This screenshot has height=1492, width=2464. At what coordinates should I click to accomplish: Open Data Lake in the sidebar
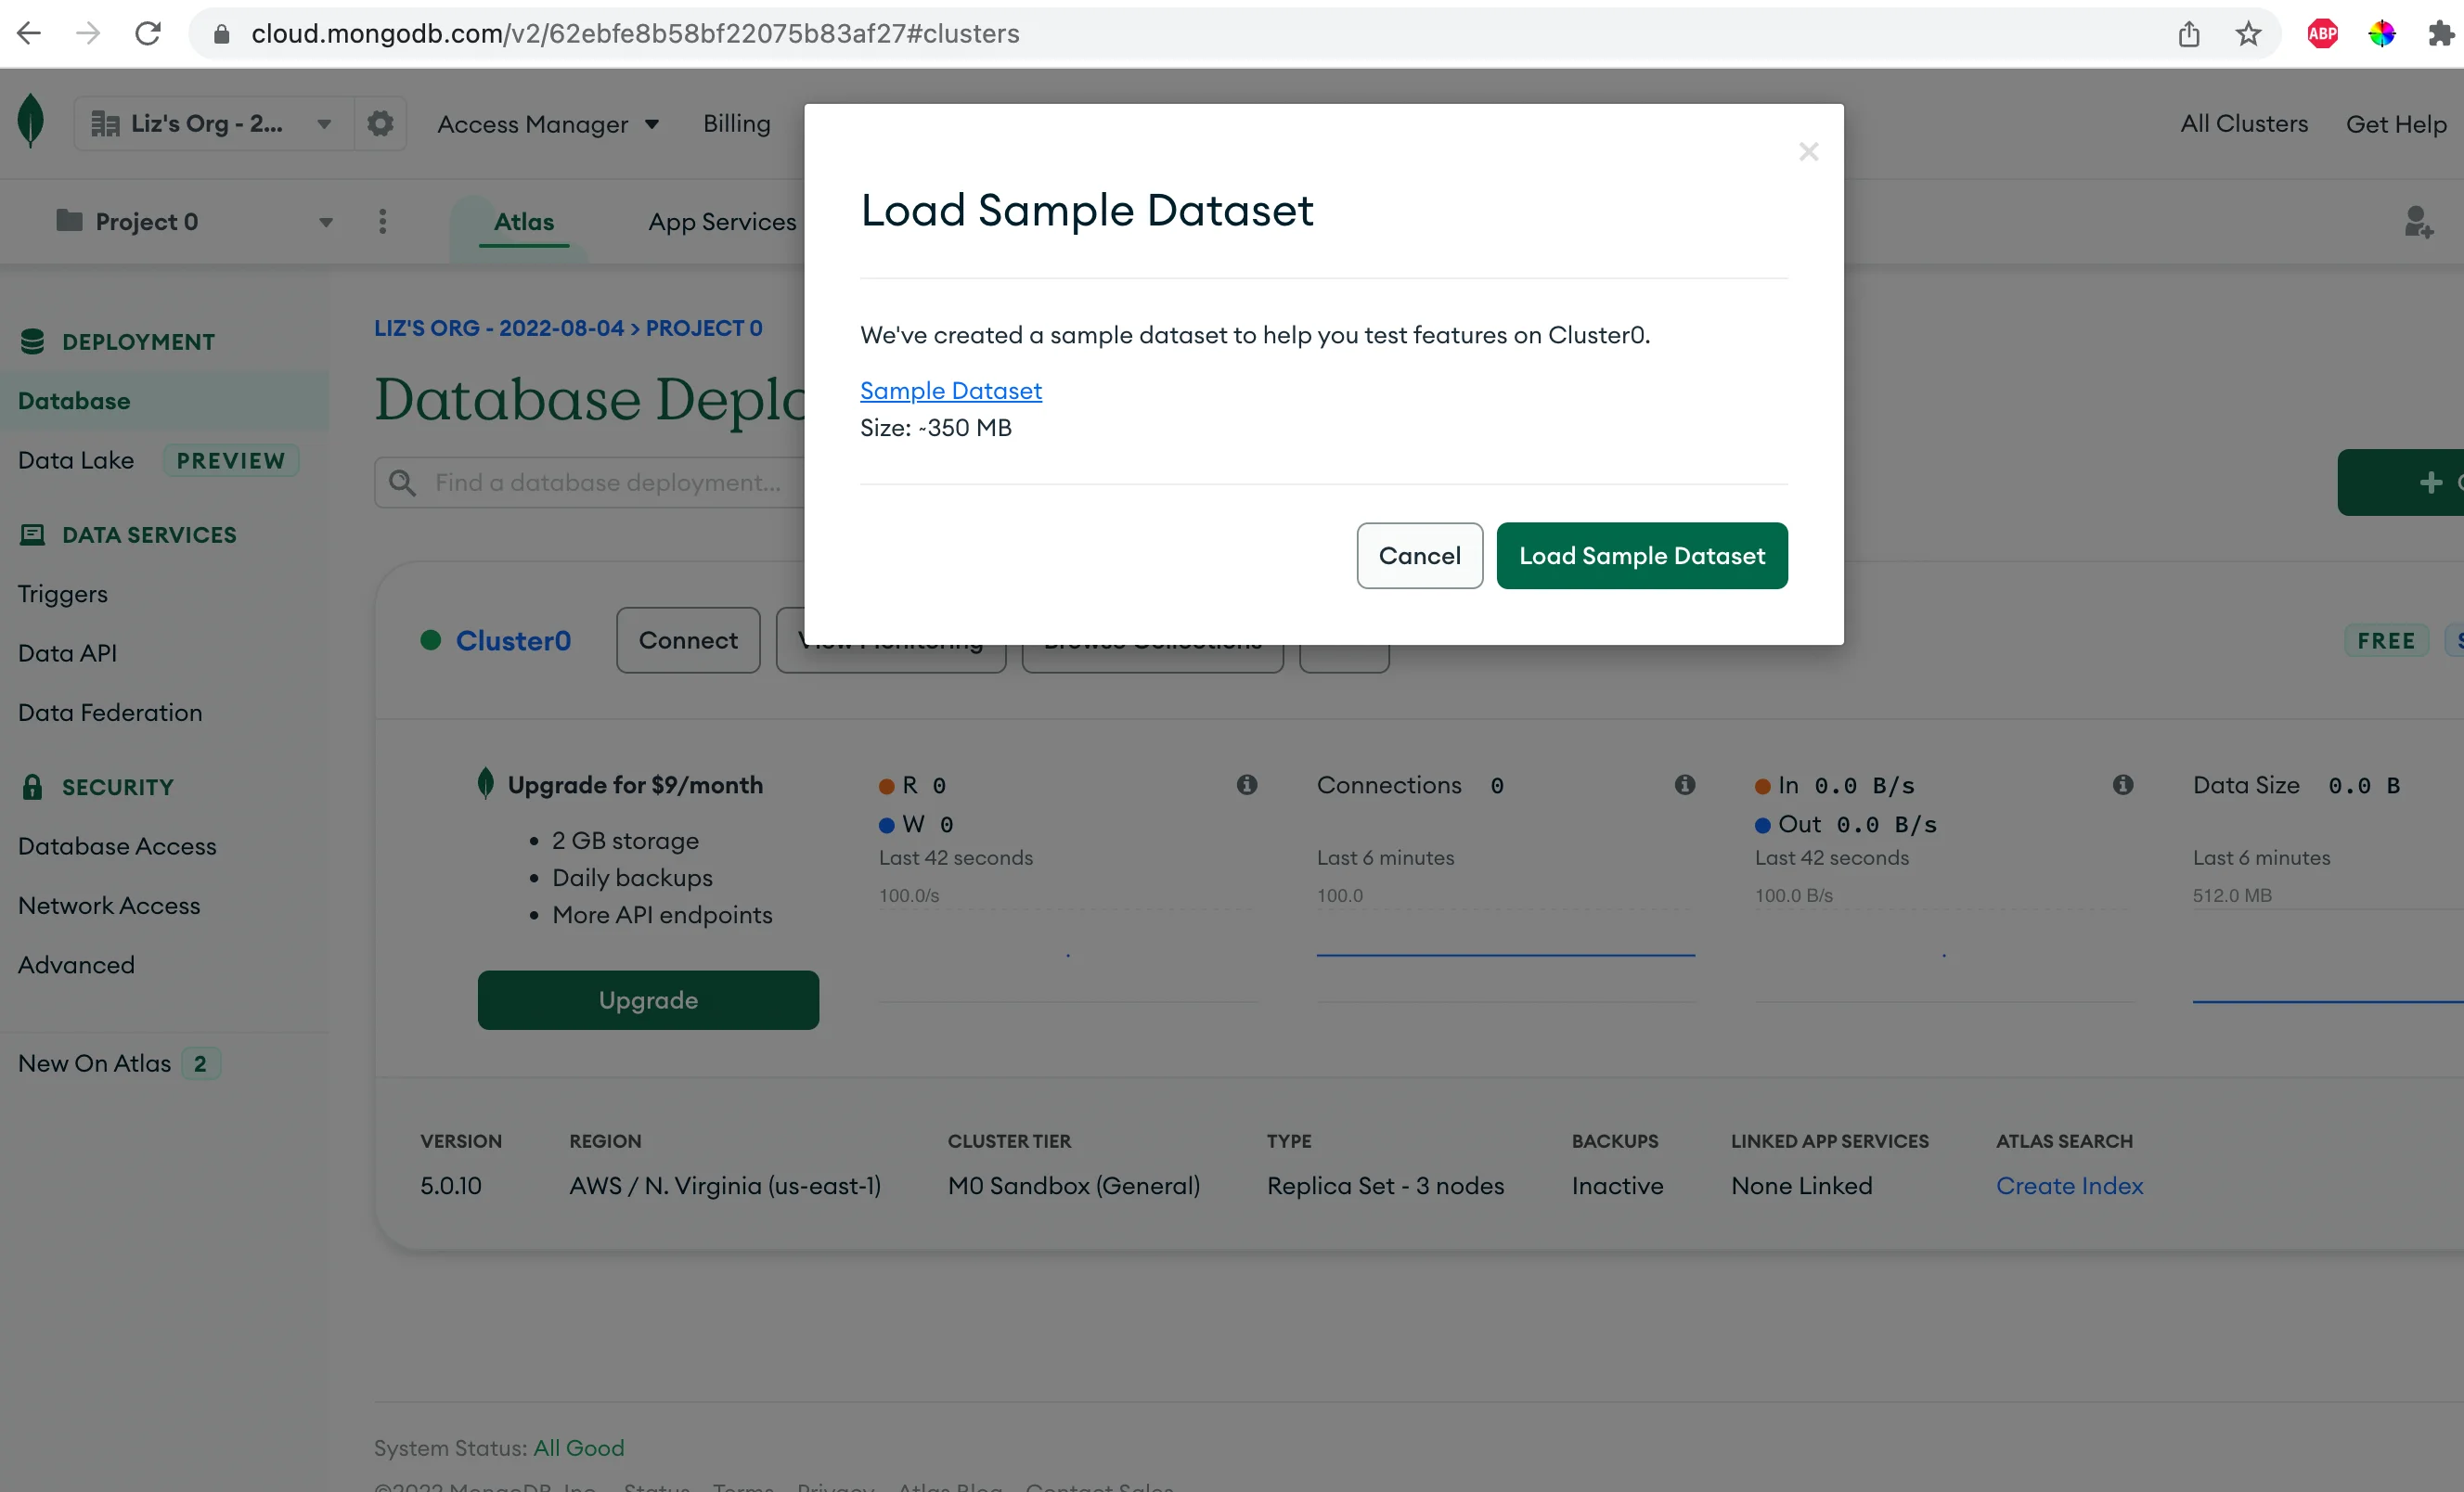tap(76, 460)
